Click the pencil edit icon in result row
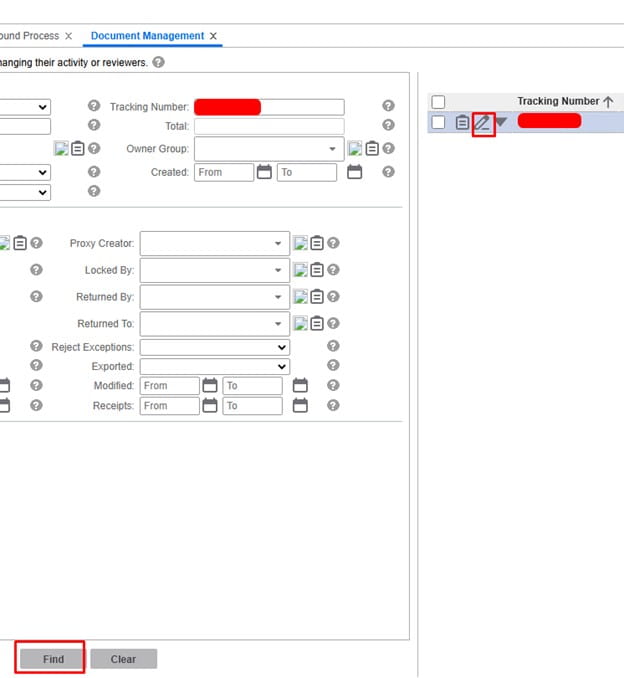The width and height of the screenshot is (624, 678). coord(483,122)
